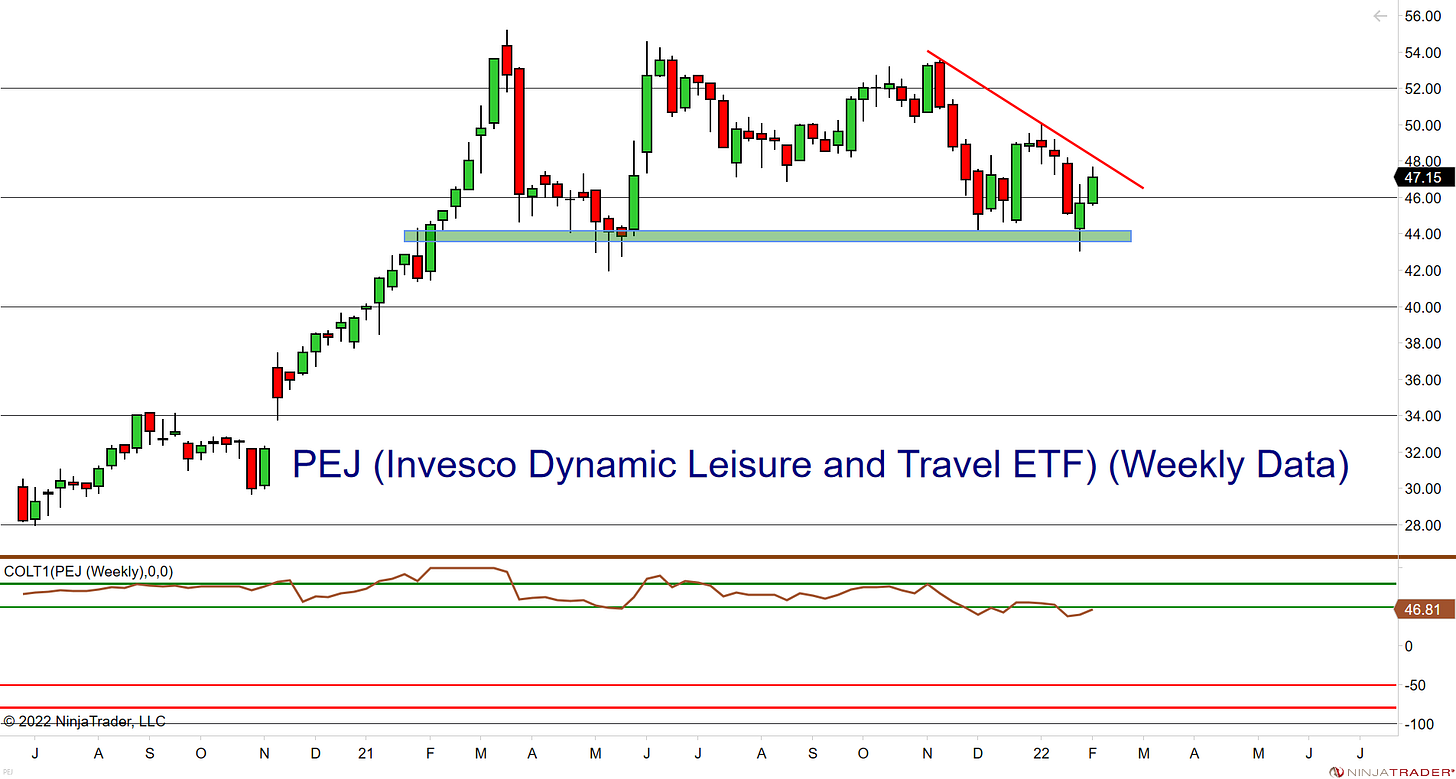1456x779 pixels.
Task: Click the PEJ Invesco Dynamic Leisure title text
Action: point(820,465)
